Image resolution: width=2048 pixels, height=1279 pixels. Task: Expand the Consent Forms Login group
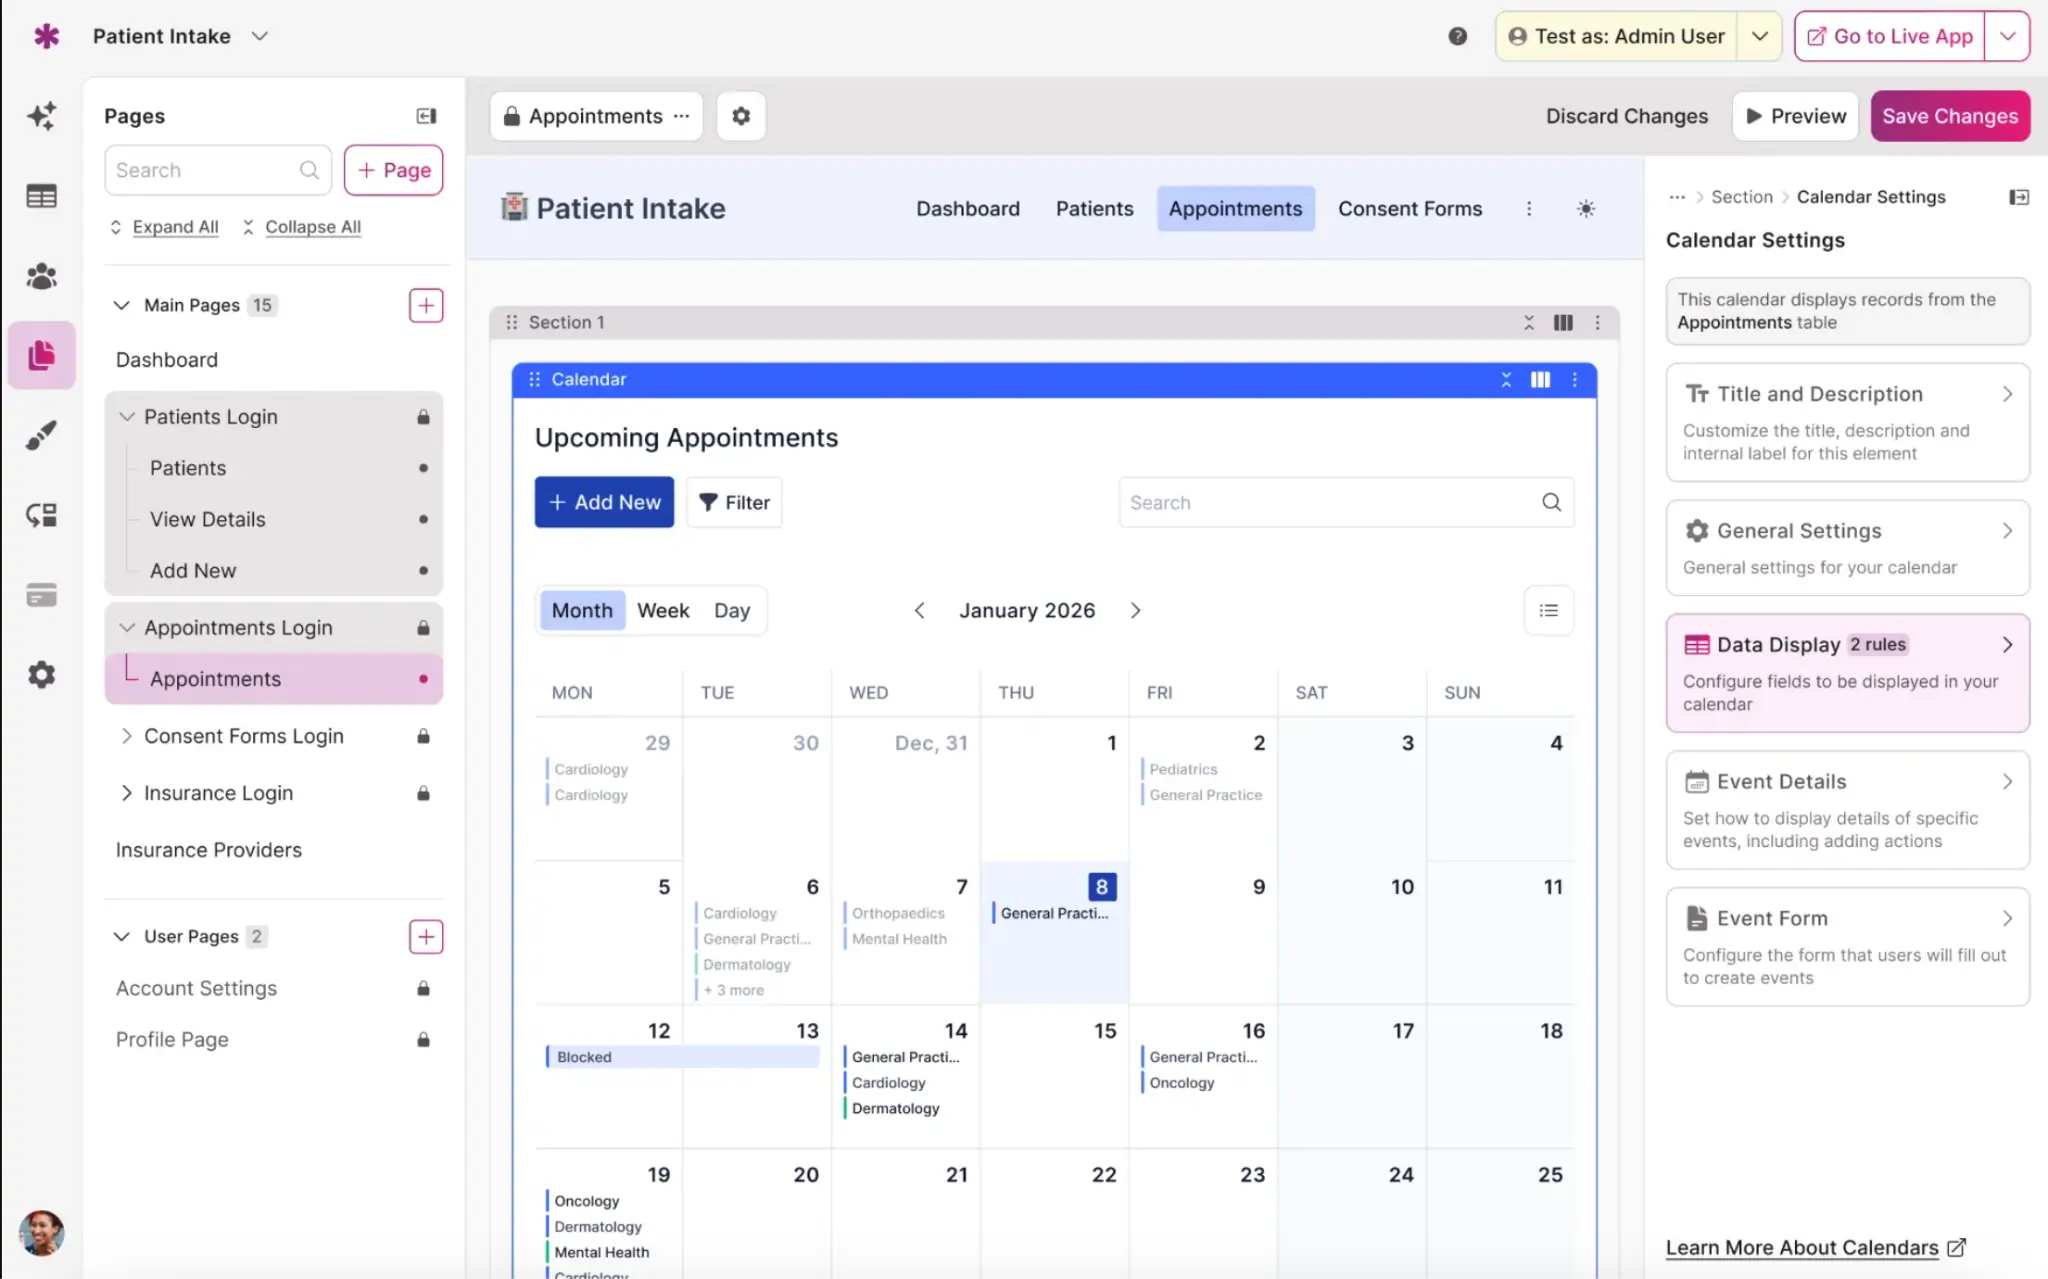point(127,736)
